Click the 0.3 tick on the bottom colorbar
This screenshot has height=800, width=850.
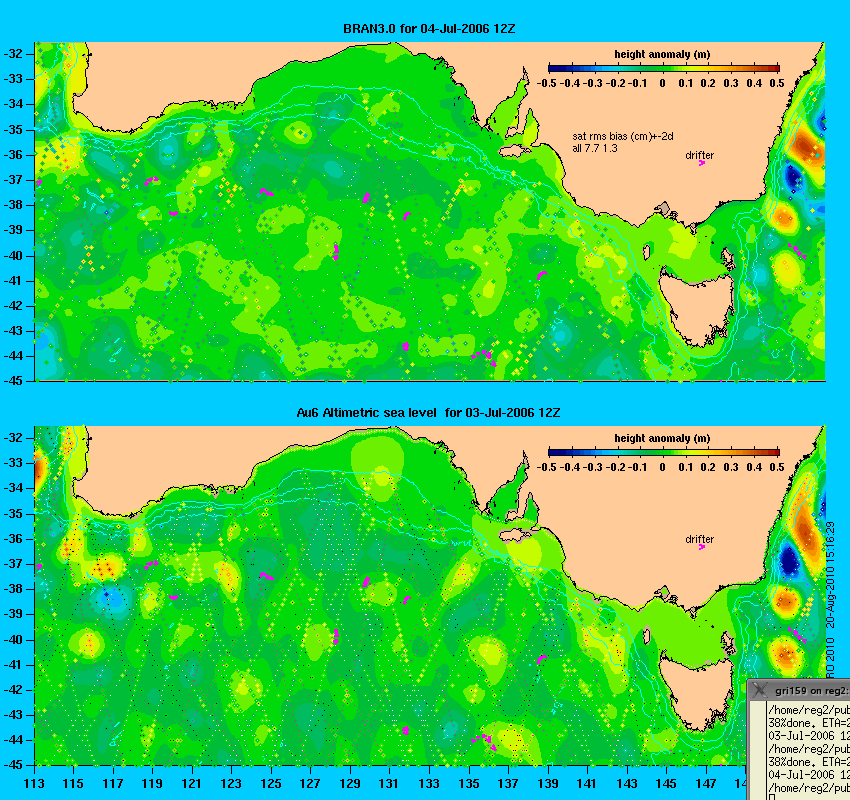pyautogui.click(x=731, y=467)
